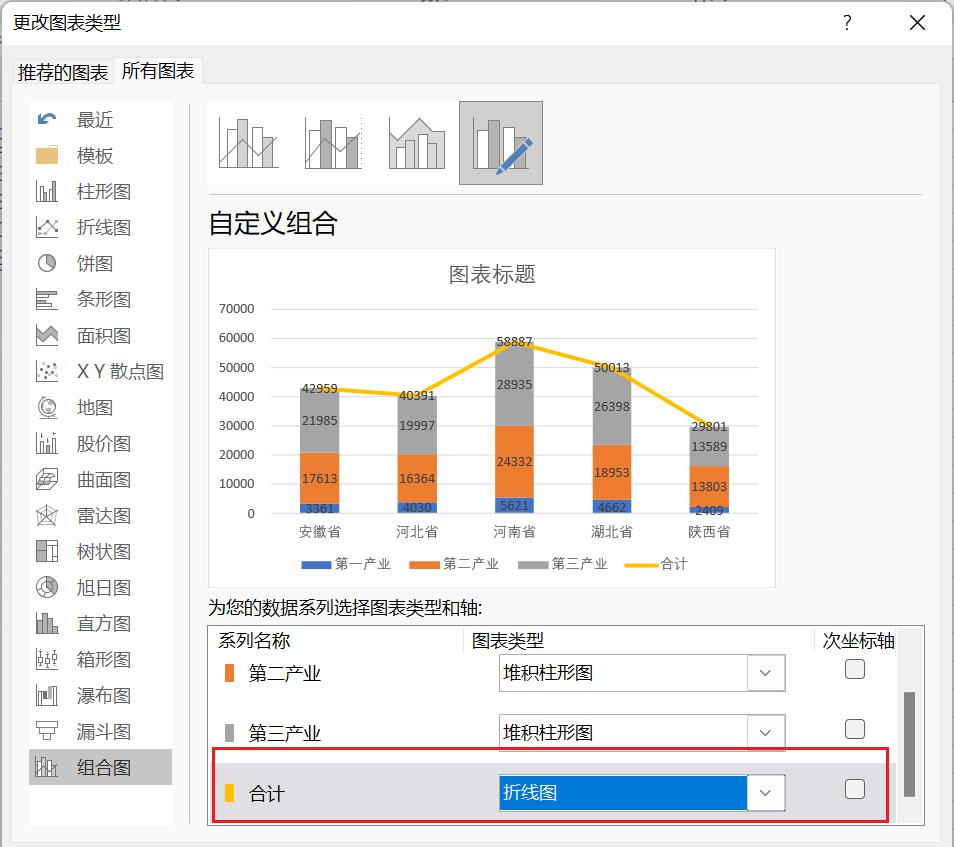The image size is (954, 847).
Task: Choose the Line chart (折线图) icon
Action: (x=47, y=227)
